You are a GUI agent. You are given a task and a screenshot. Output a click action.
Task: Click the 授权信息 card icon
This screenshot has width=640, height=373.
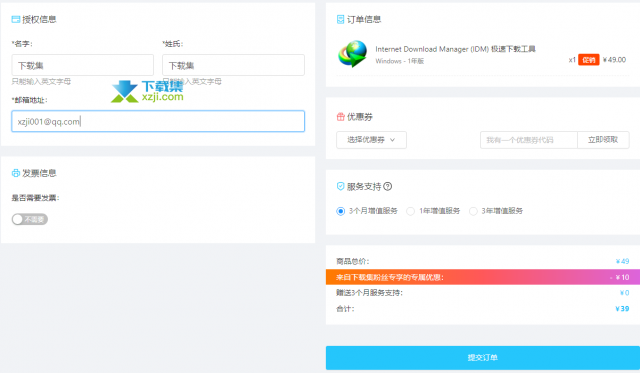(x=16, y=19)
